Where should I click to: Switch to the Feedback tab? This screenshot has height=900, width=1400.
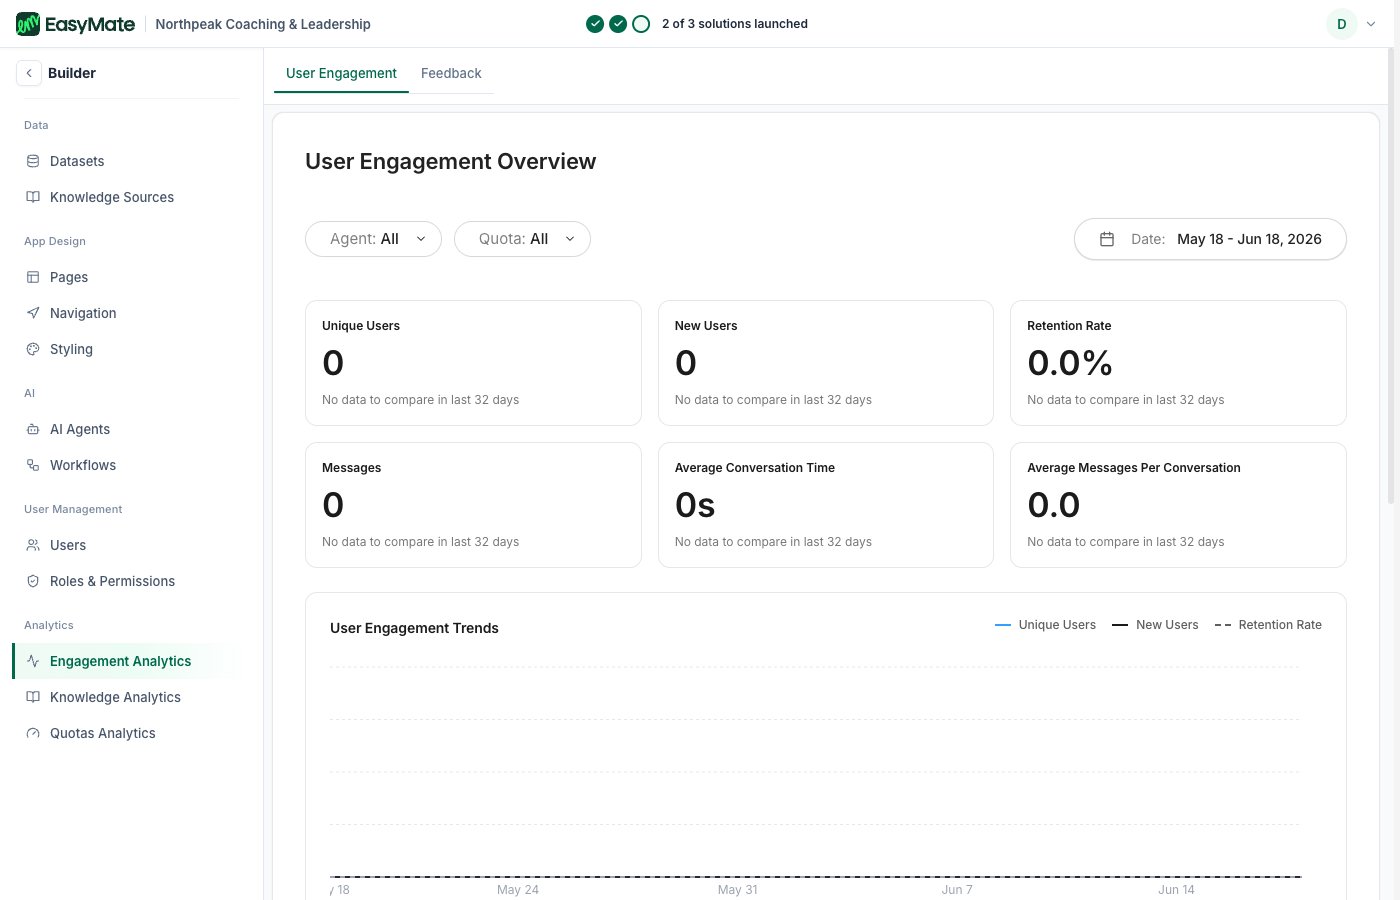pyautogui.click(x=451, y=73)
